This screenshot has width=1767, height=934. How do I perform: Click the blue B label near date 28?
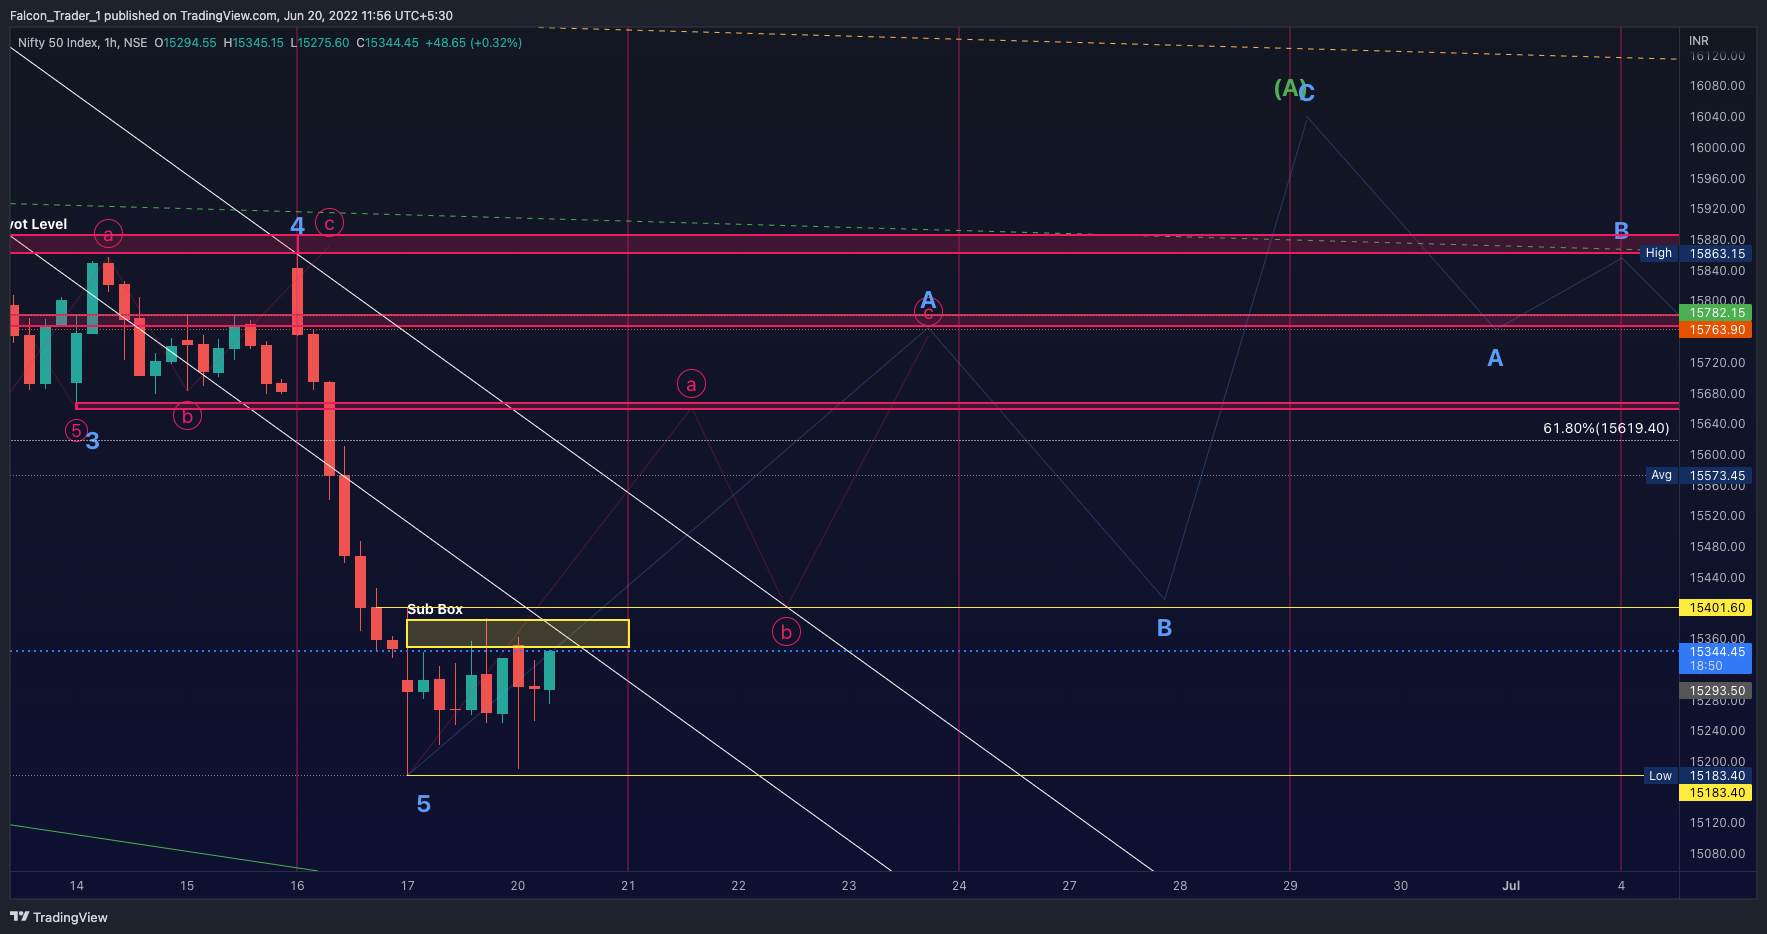click(1164, 628)
